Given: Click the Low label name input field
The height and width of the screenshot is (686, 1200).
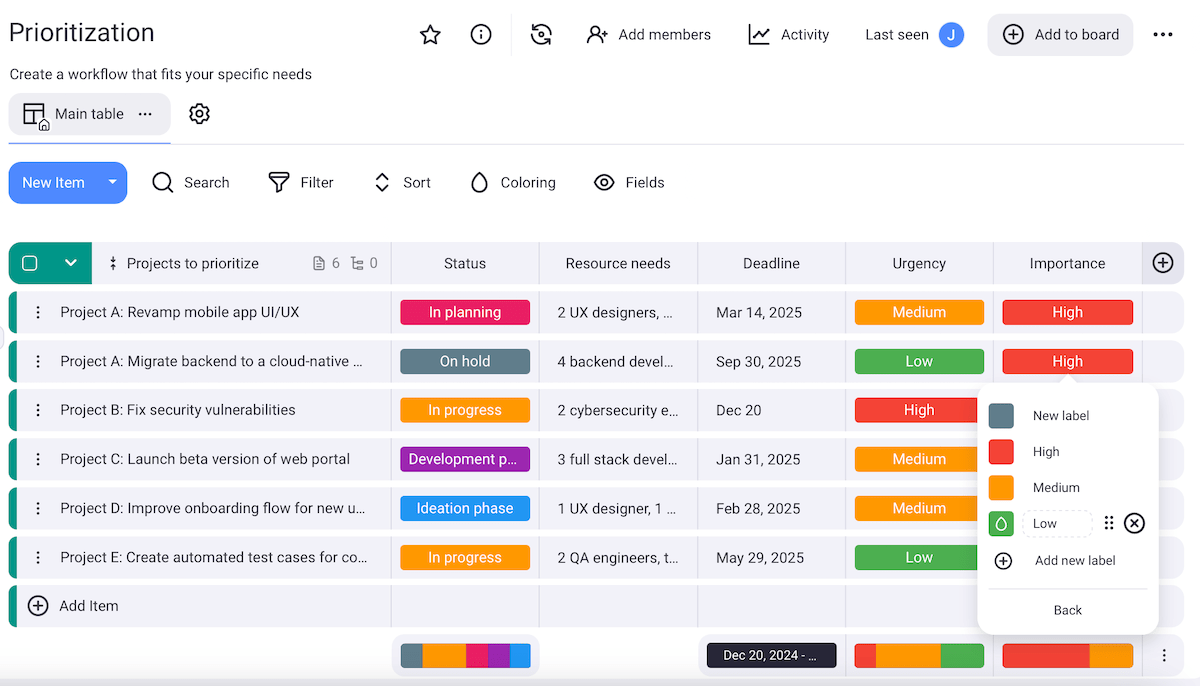Looking at the screenshot, I should click(x=1056, y=523).
